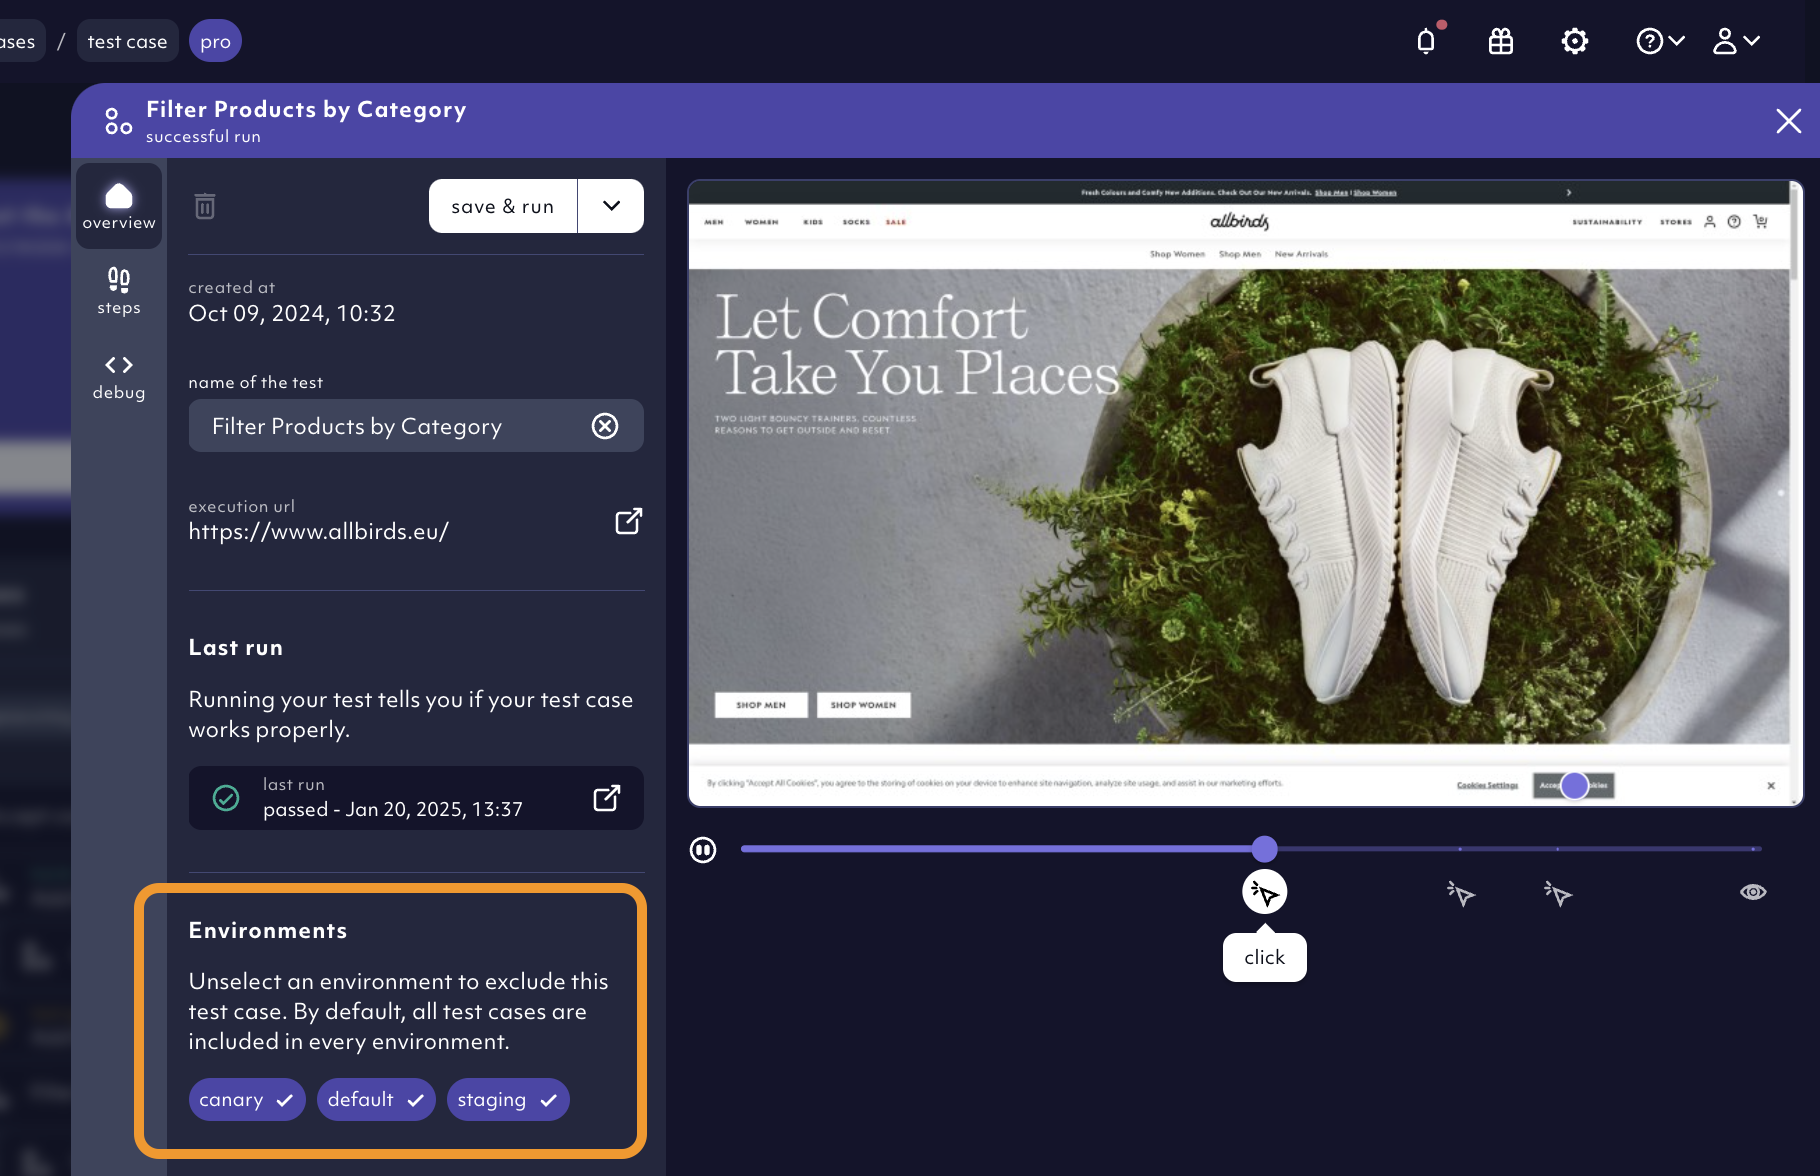The image size is (1820, 1176).
Task: Toggle the staging environment chip
Action: click(x=508, y=1099)
